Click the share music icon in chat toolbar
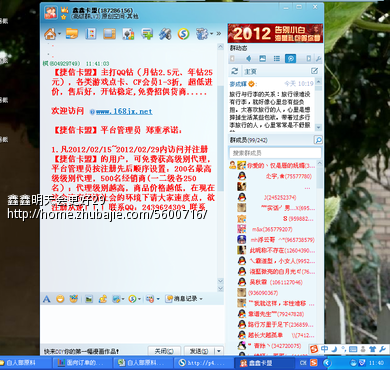 click(x=103, y=299)
